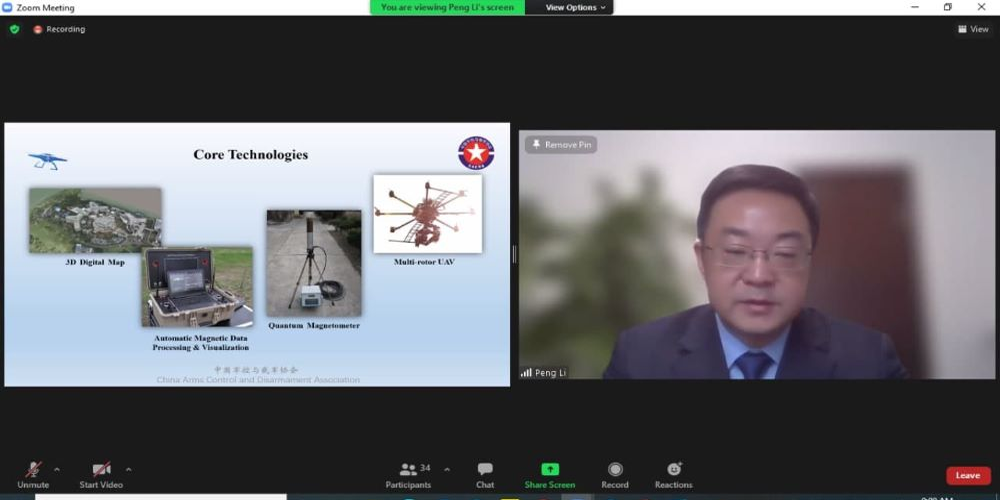Click the View layout button
Screen dimensions: 1000x500
973,29
